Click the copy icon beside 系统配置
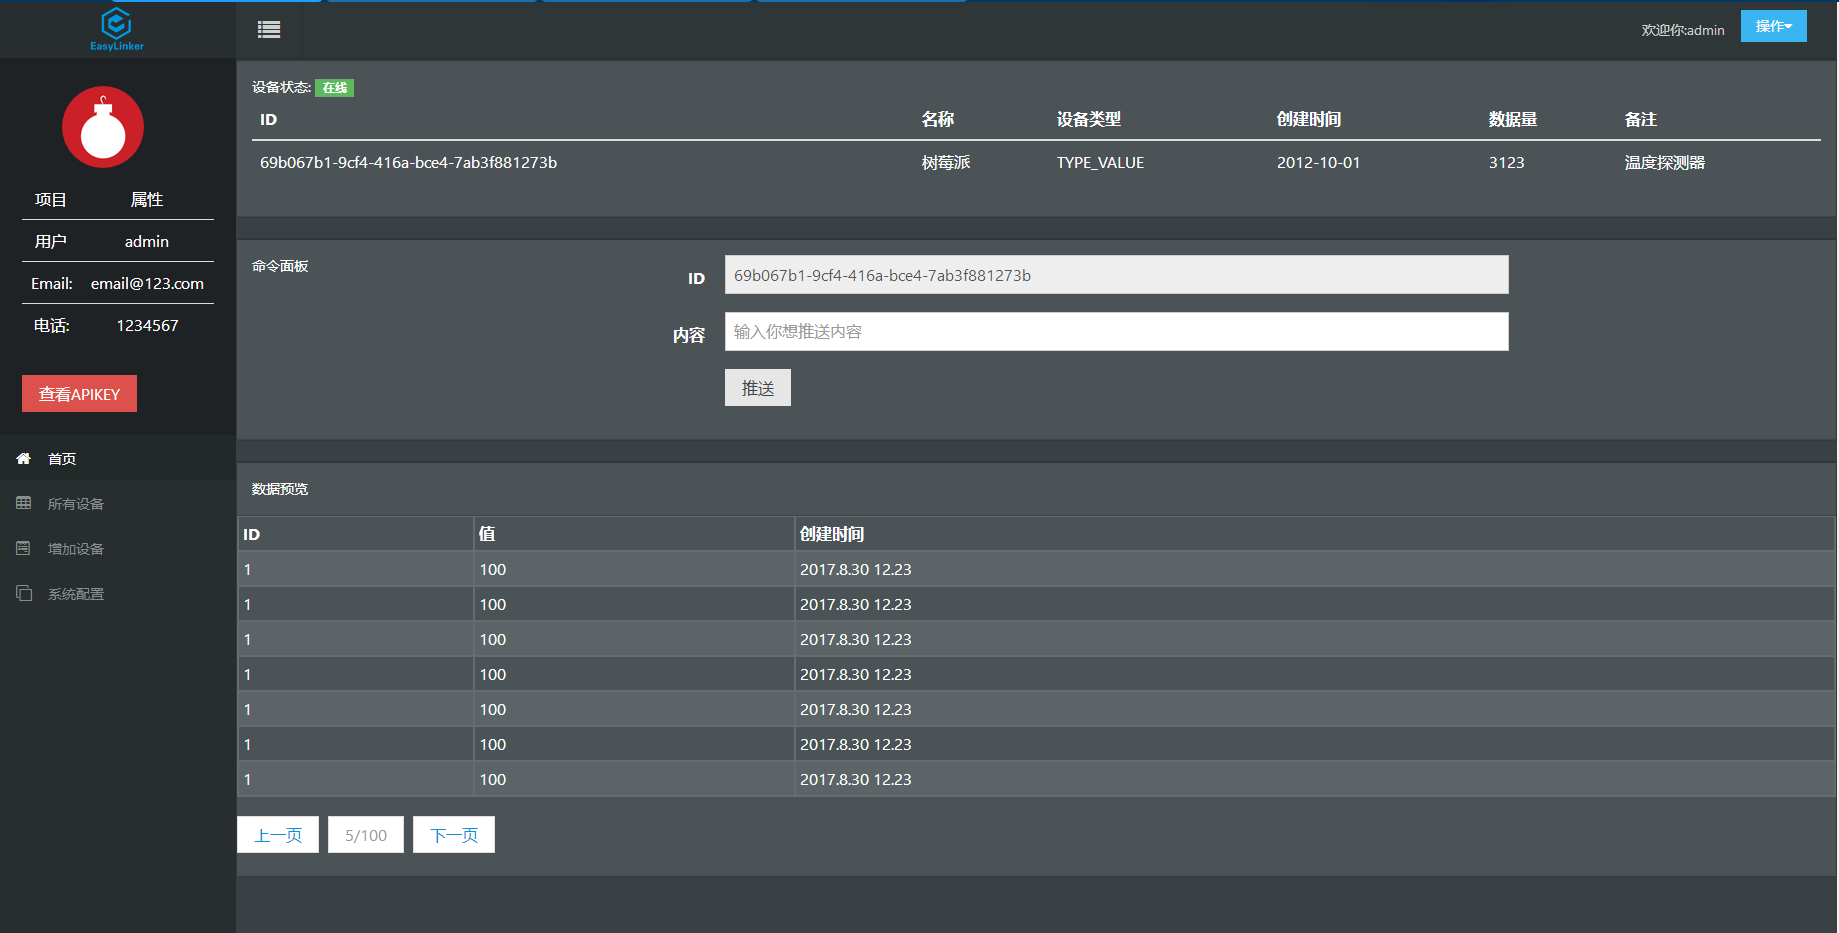 coord(24,593)
